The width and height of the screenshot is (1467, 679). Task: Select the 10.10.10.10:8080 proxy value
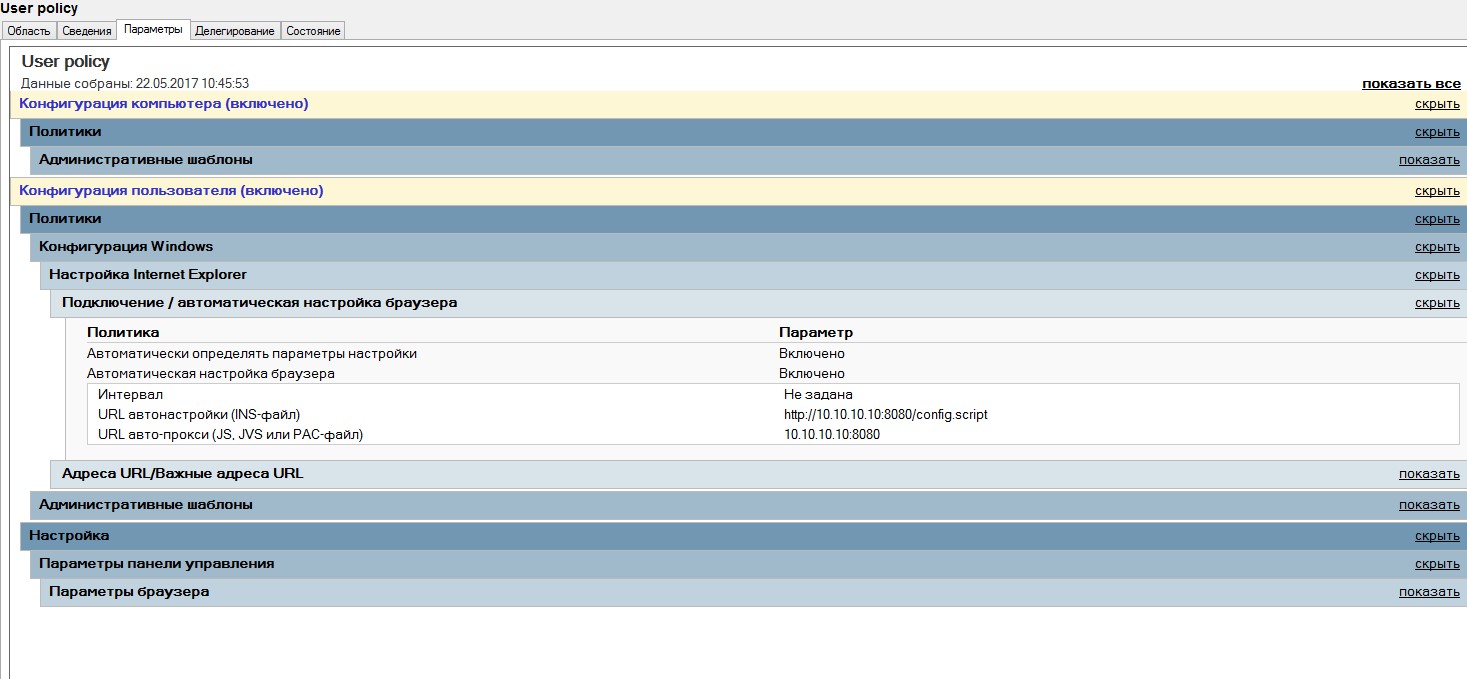coord(832,434)
